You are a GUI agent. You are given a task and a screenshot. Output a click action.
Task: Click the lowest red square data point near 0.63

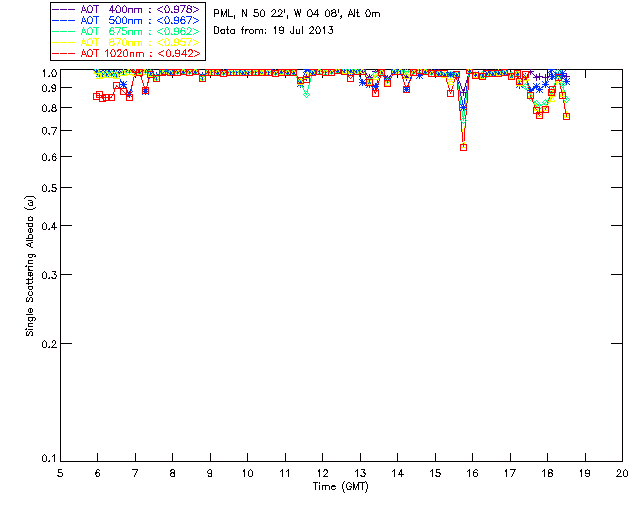tap(463, 147)
